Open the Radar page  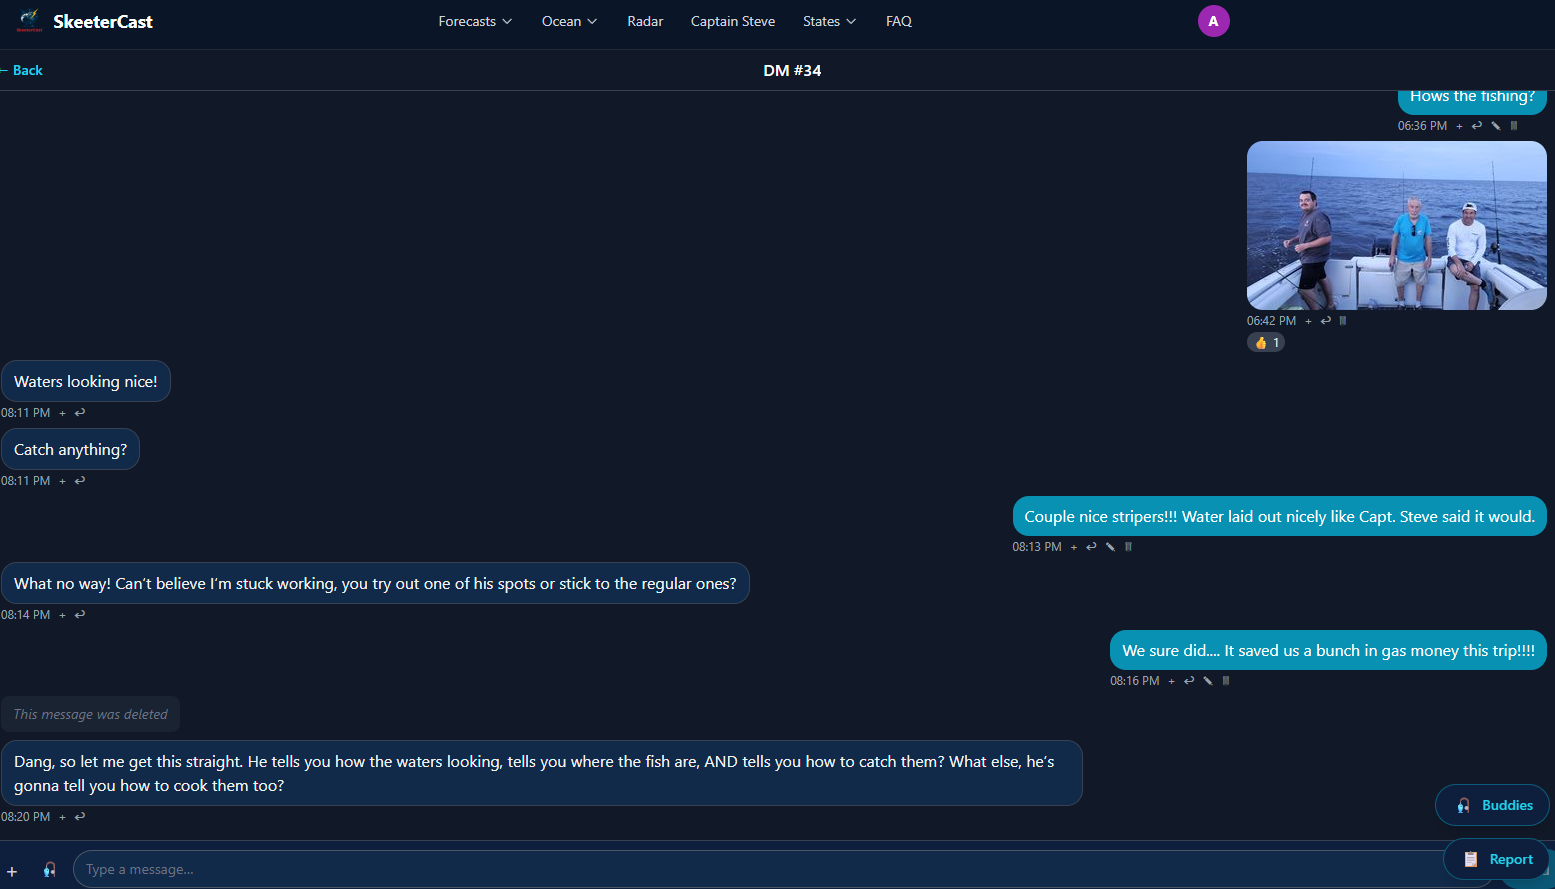[645, 21]
